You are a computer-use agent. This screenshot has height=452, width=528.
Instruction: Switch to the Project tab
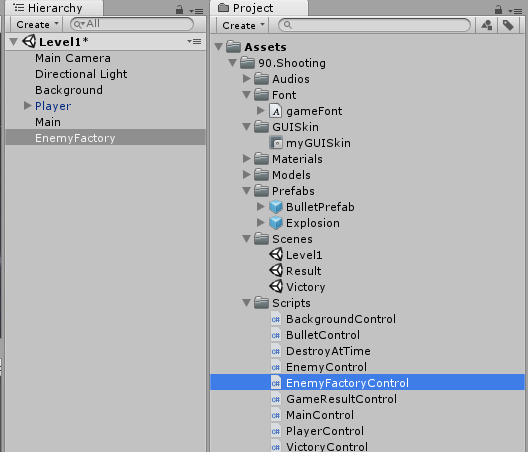259,8
